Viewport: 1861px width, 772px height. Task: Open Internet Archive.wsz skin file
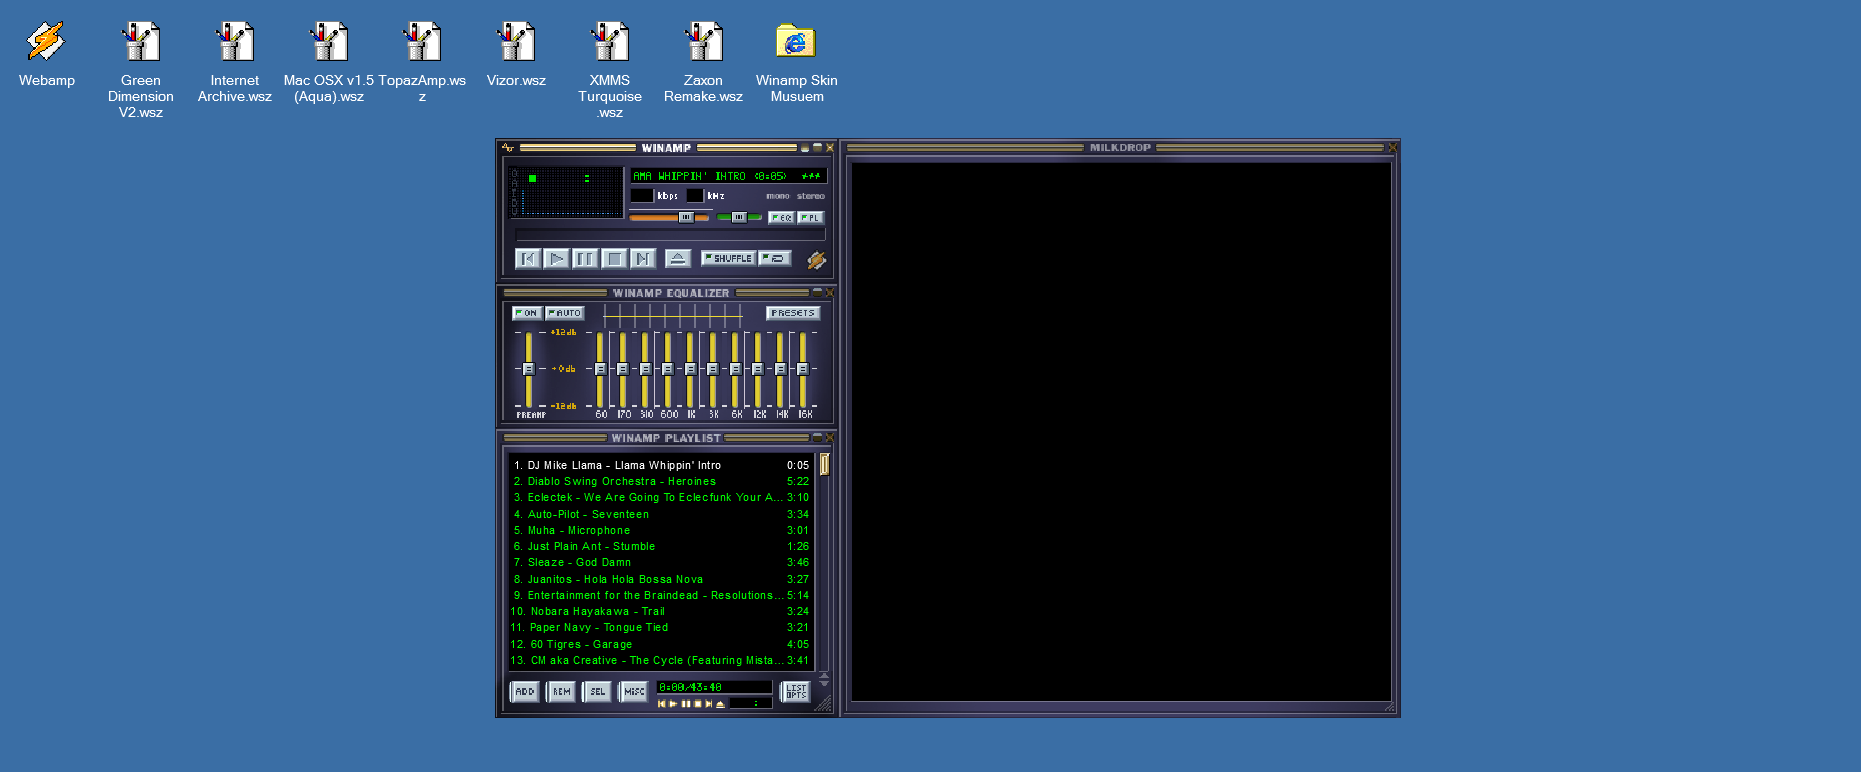(235, 62)
